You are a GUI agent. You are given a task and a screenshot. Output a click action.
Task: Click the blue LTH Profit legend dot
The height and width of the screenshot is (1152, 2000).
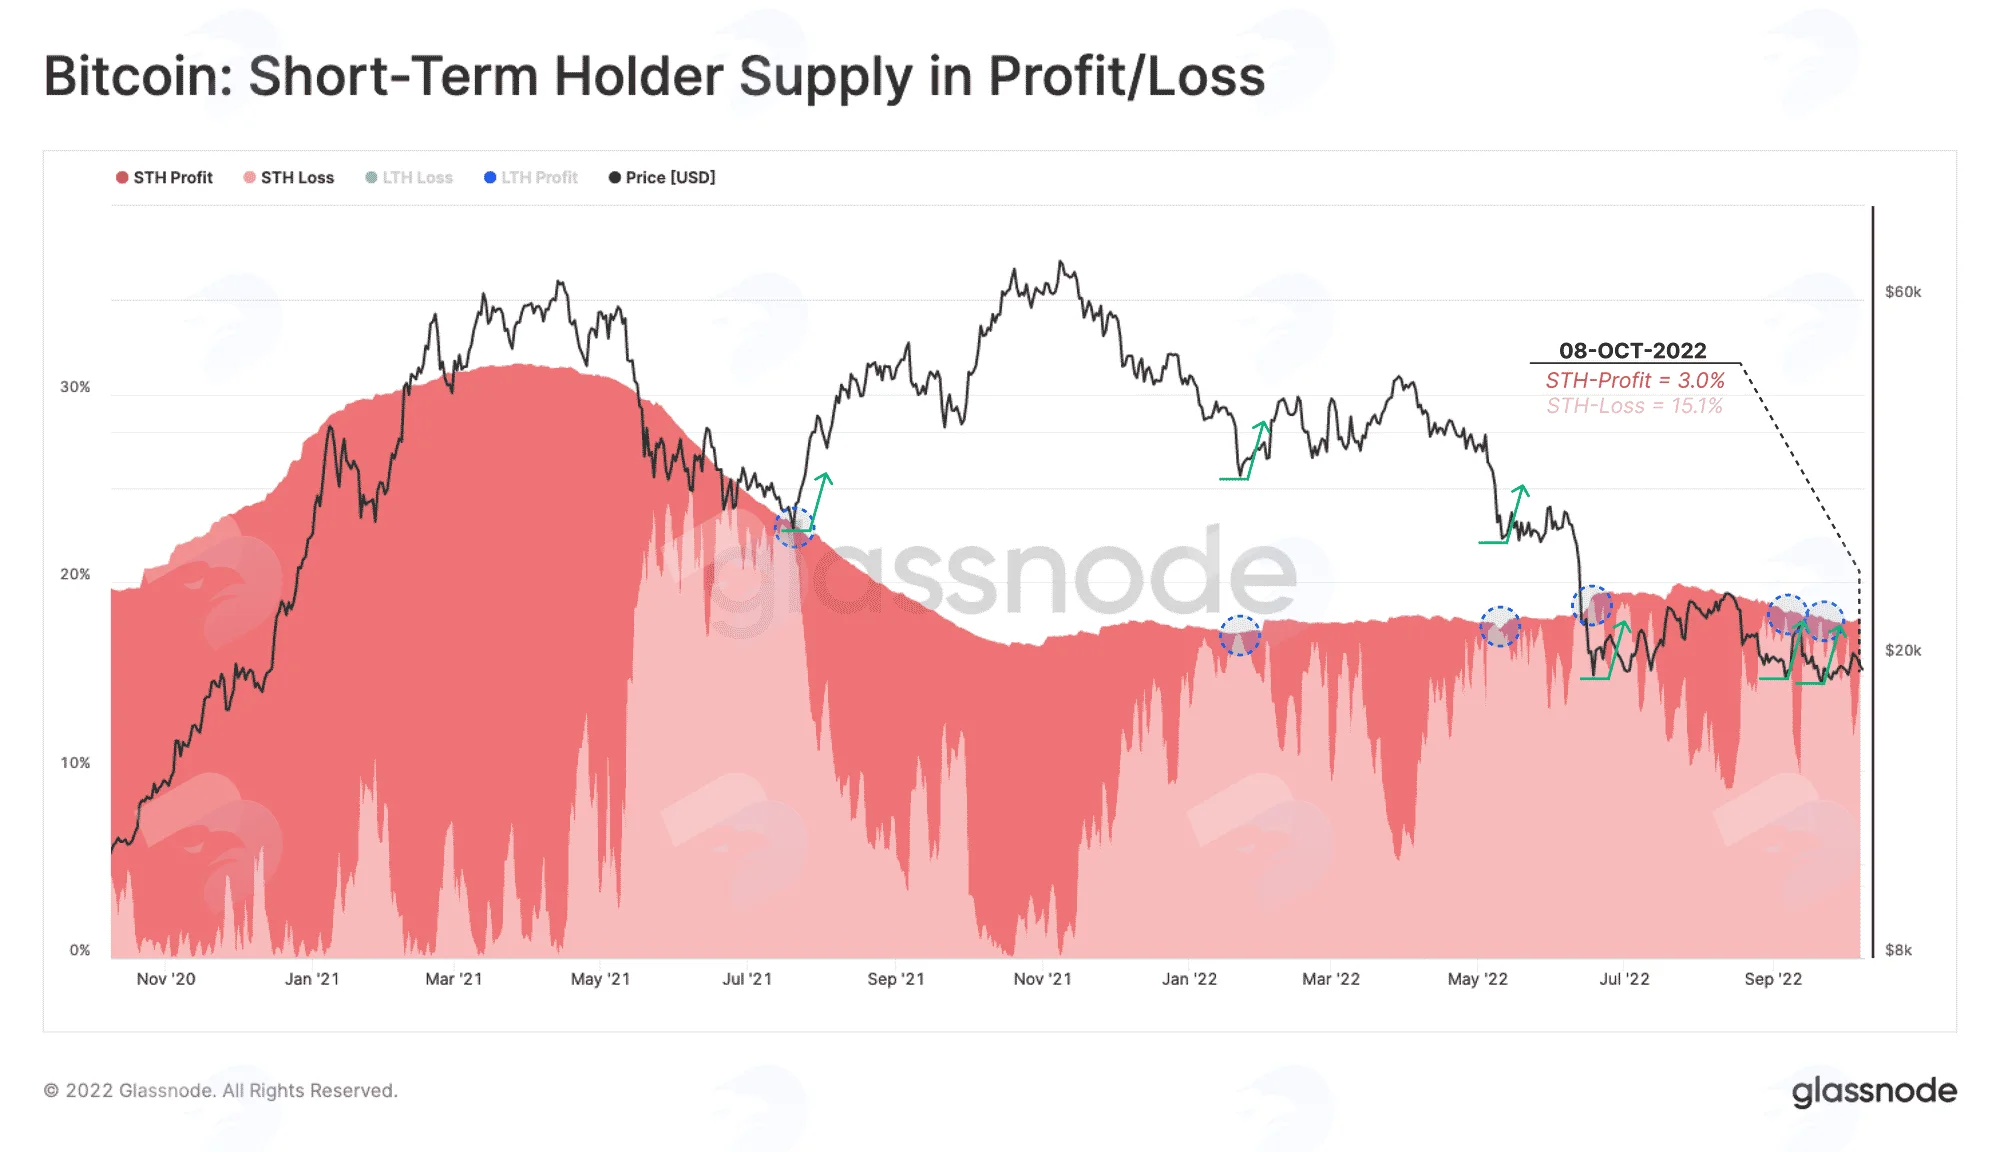pos(490,177)
